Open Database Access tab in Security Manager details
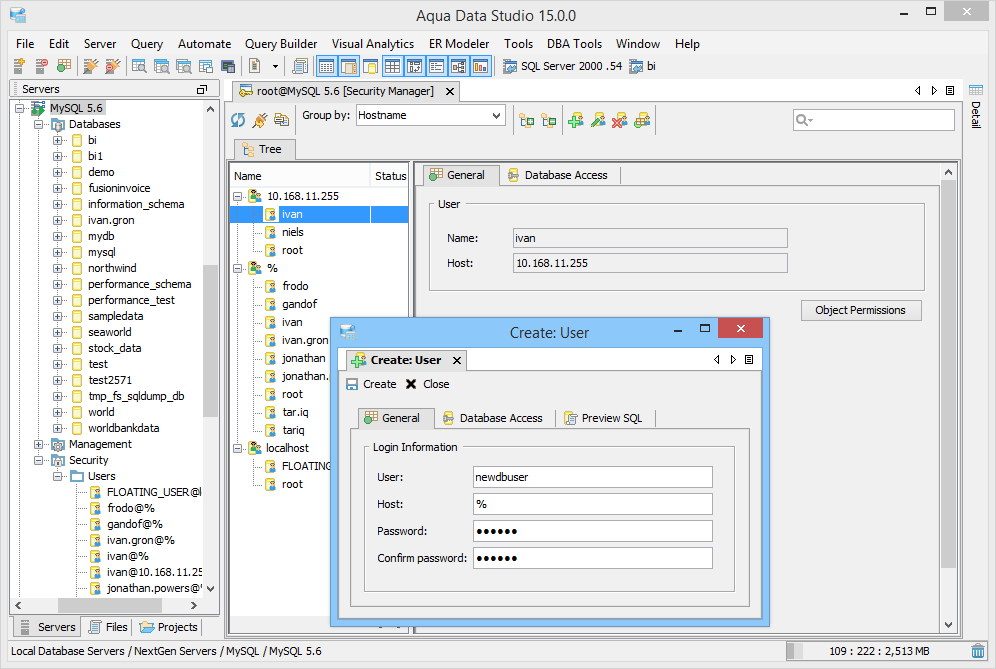Screen dimensions: 996x669 559,175
